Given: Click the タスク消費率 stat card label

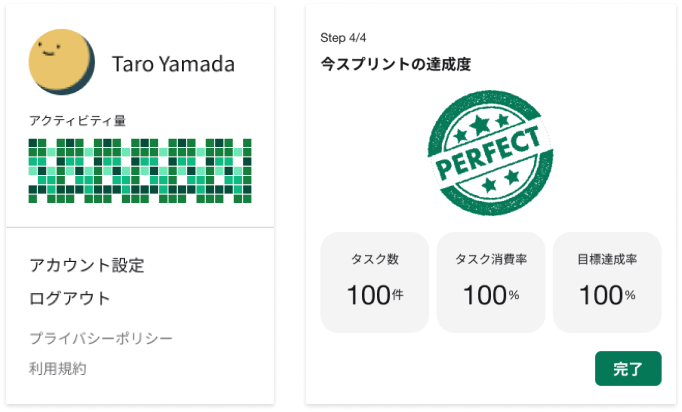Looking at the screenshot, I should point(490,259).
